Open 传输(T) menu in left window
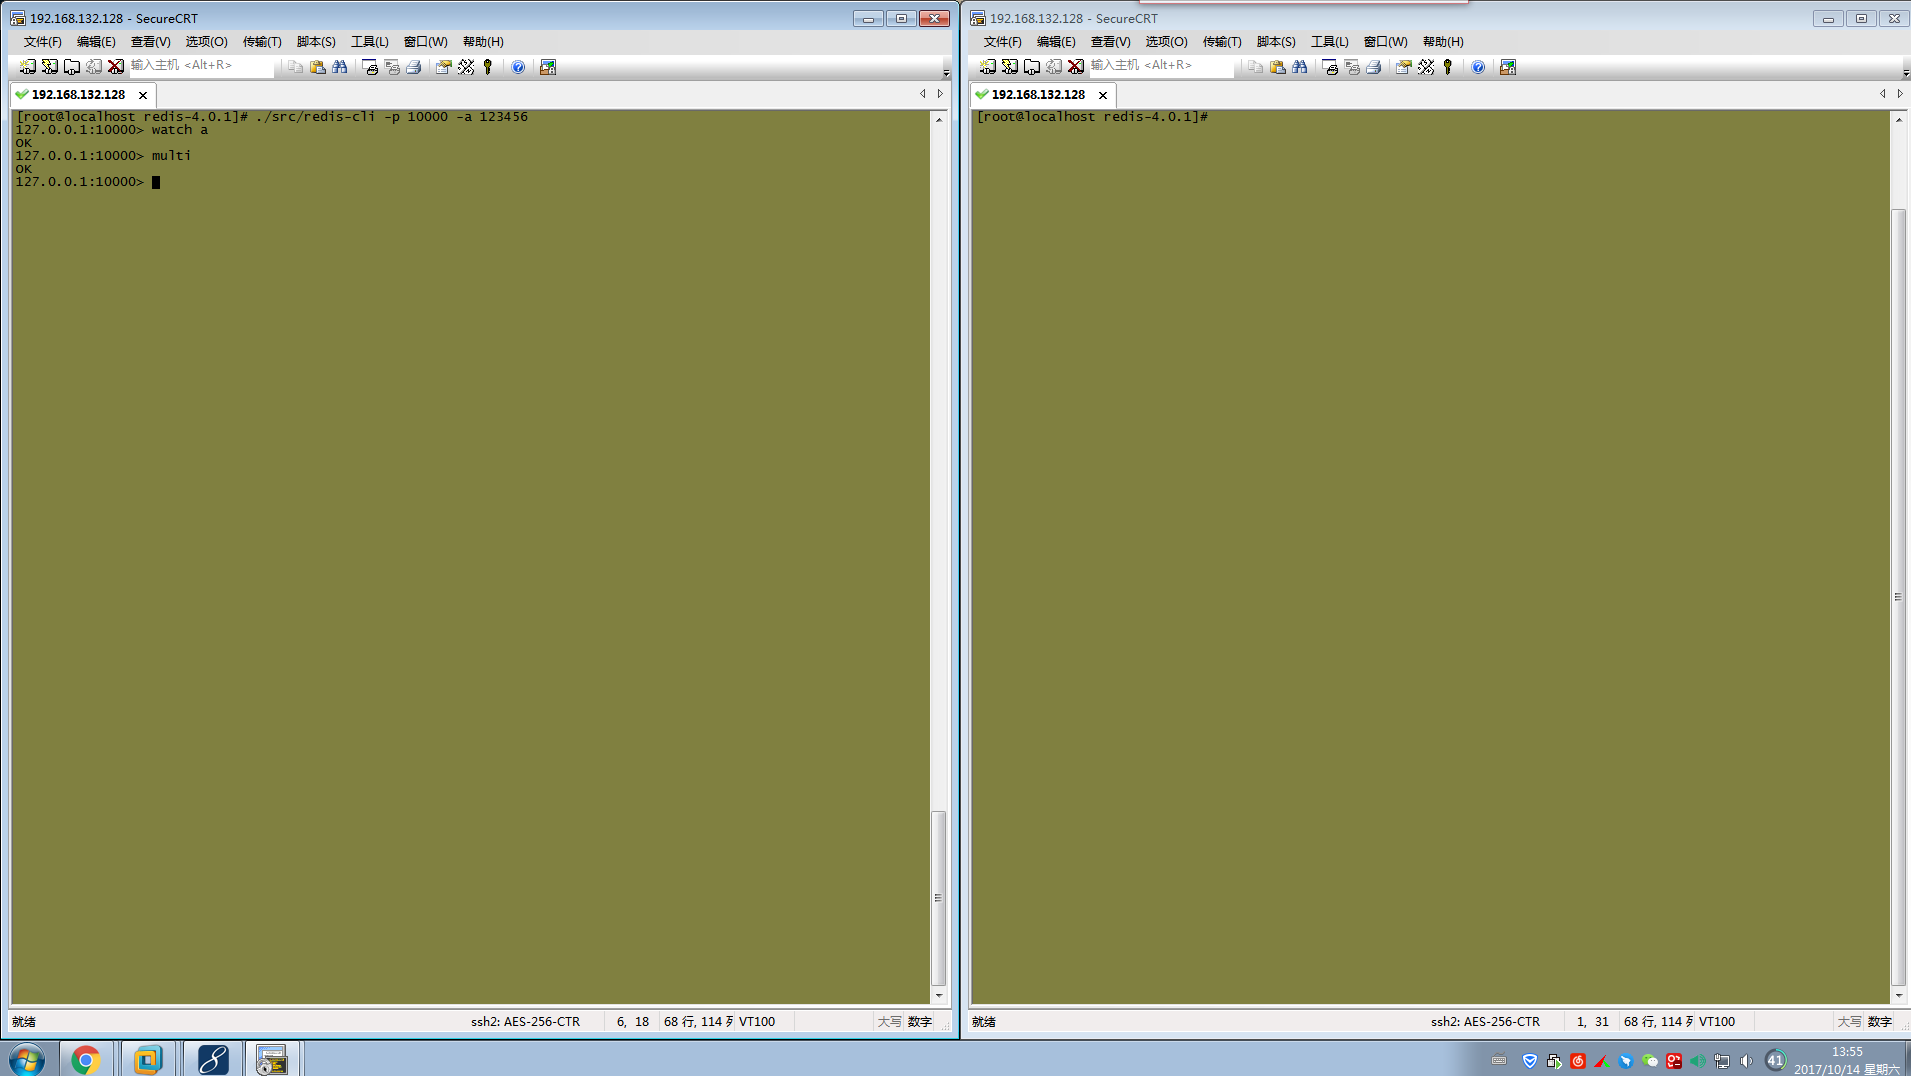The width and height of the screenshot is (1911, 1076). click(262, 42)
